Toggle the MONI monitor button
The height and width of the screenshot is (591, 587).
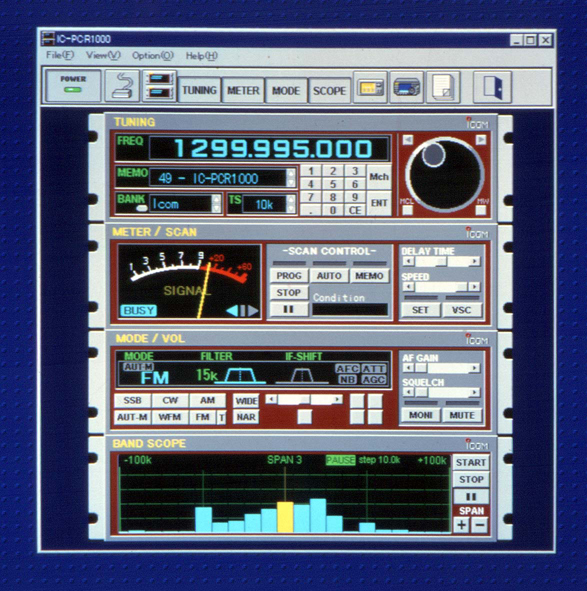click(420, 415)
